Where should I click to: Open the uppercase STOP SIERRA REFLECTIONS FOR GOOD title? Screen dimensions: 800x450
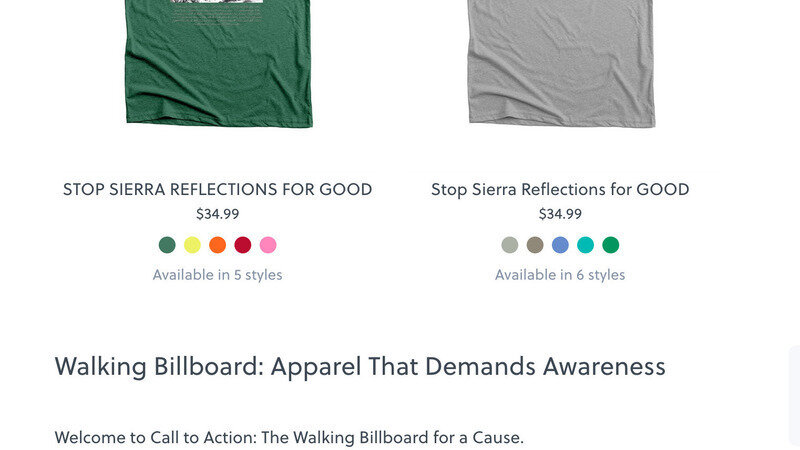[x=217, y=189]
